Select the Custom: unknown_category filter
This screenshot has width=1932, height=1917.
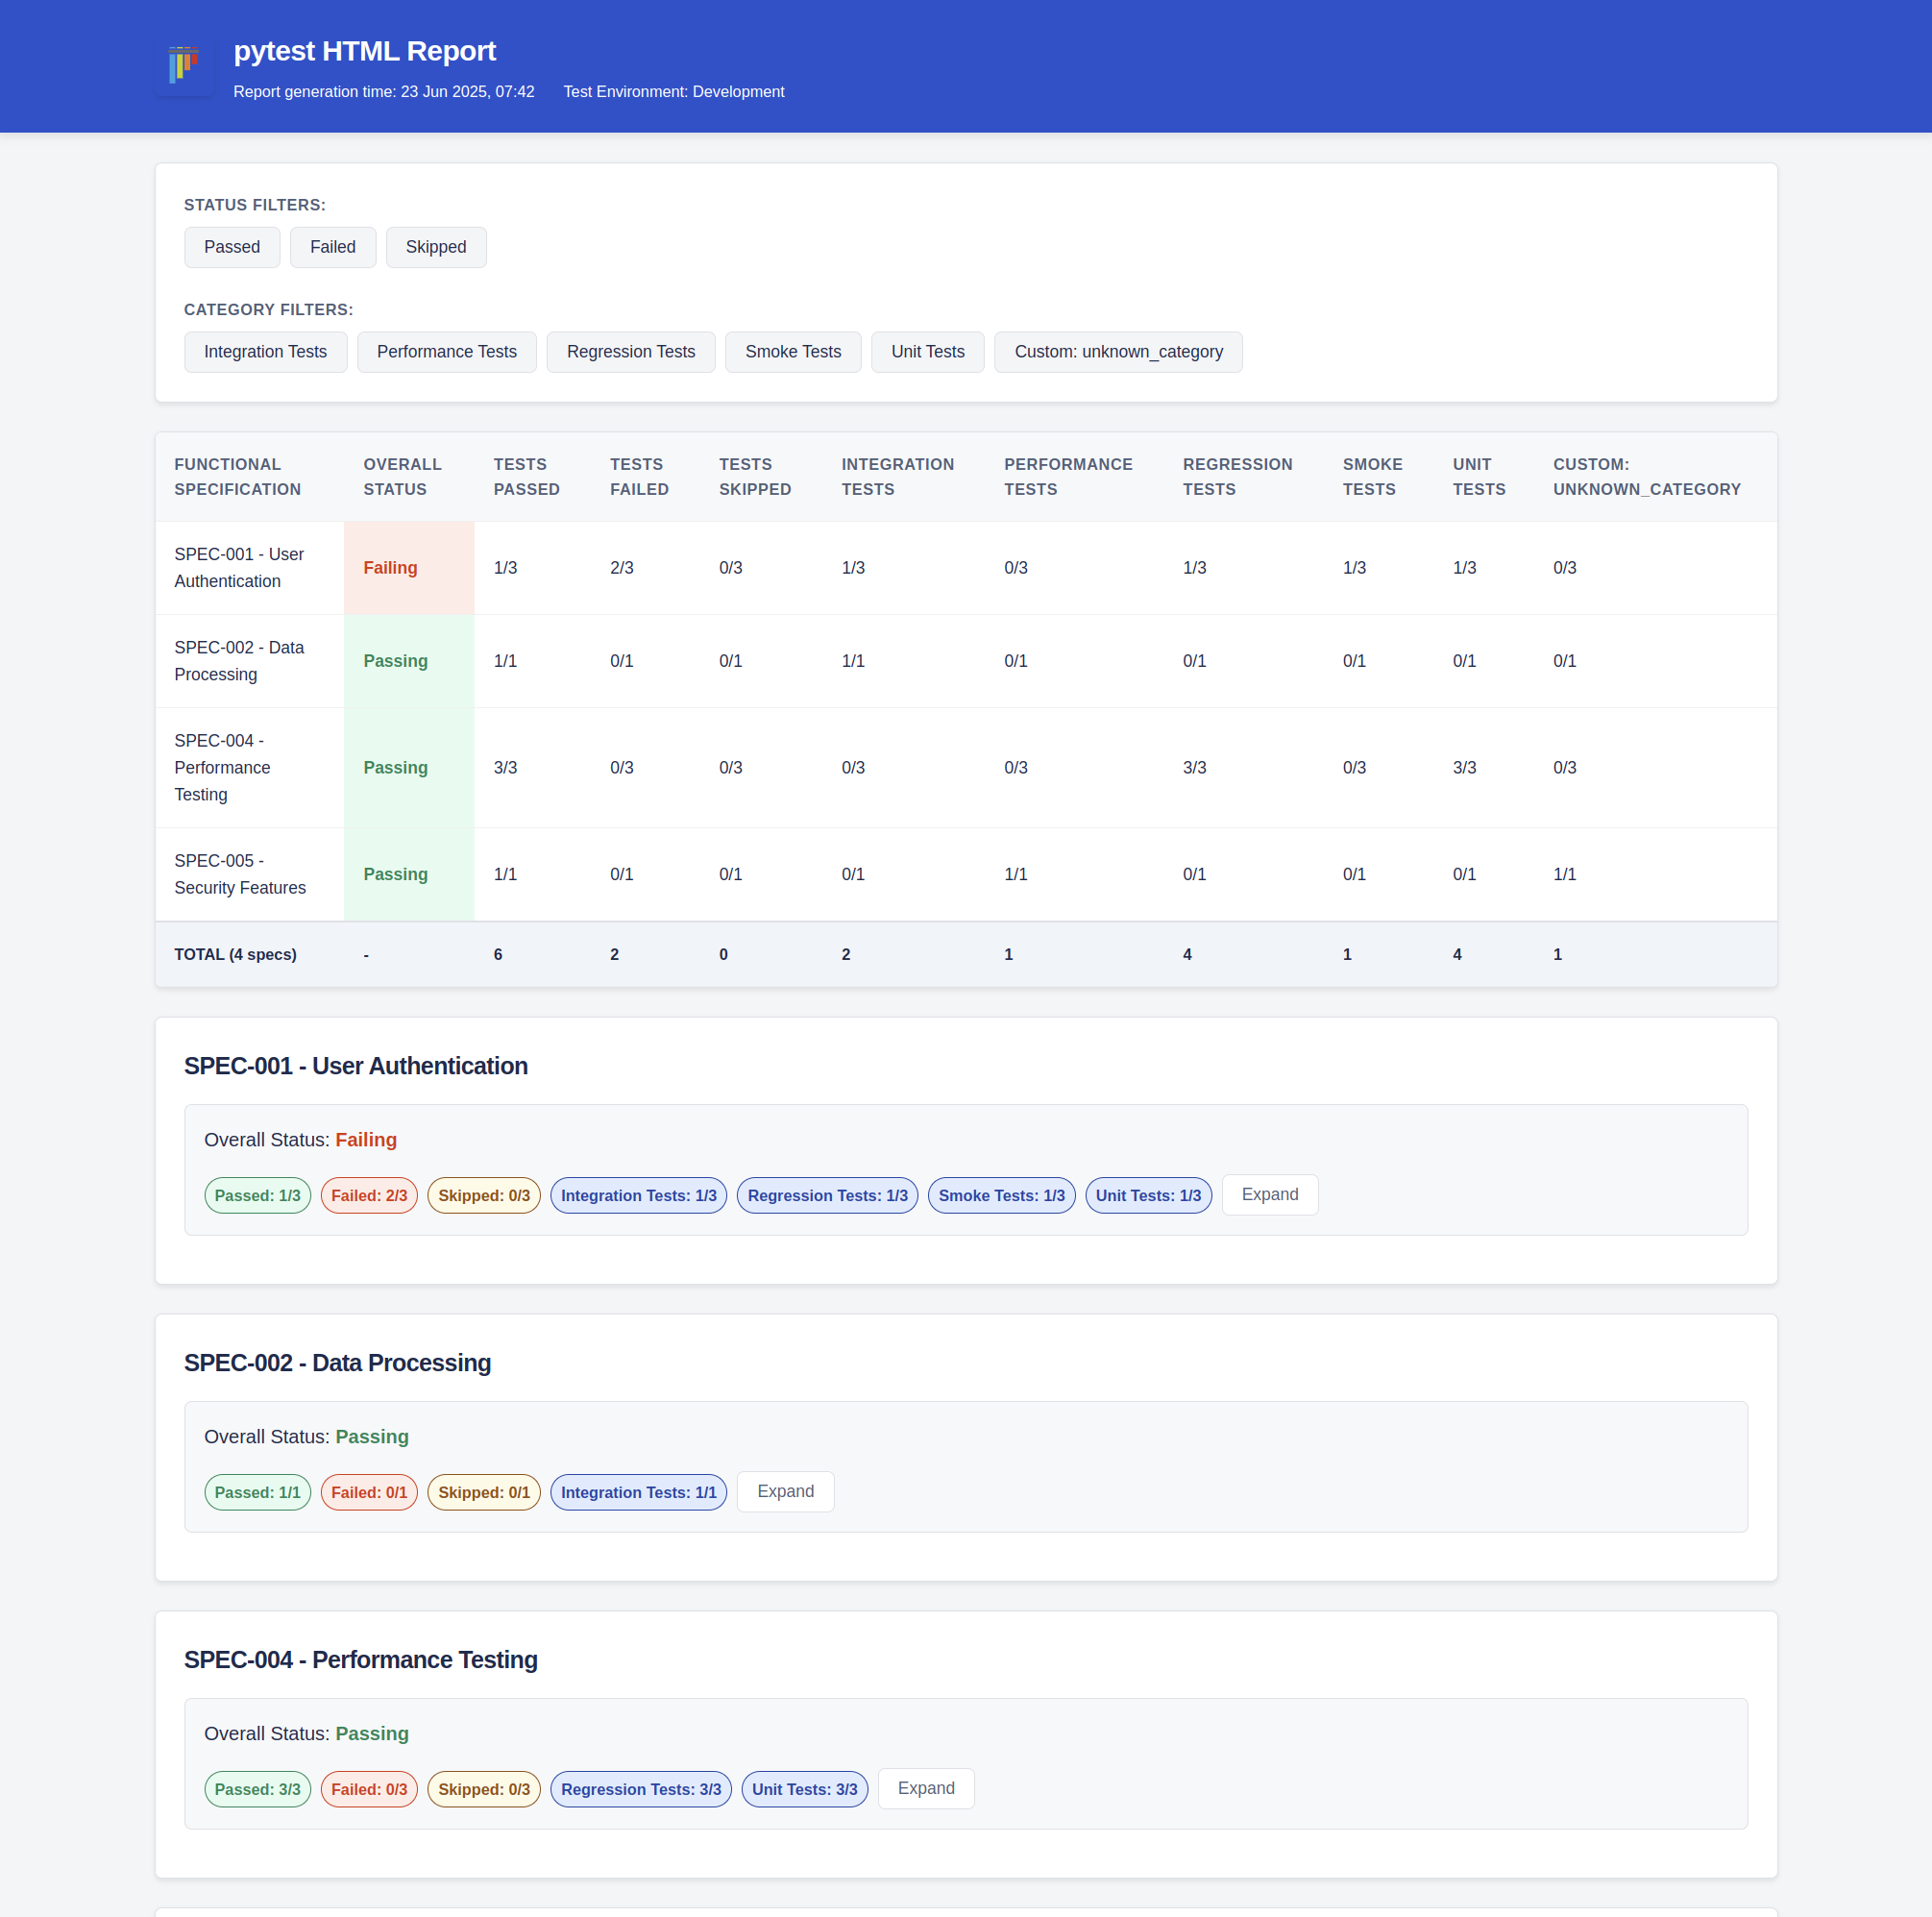tap(1117, 351)
